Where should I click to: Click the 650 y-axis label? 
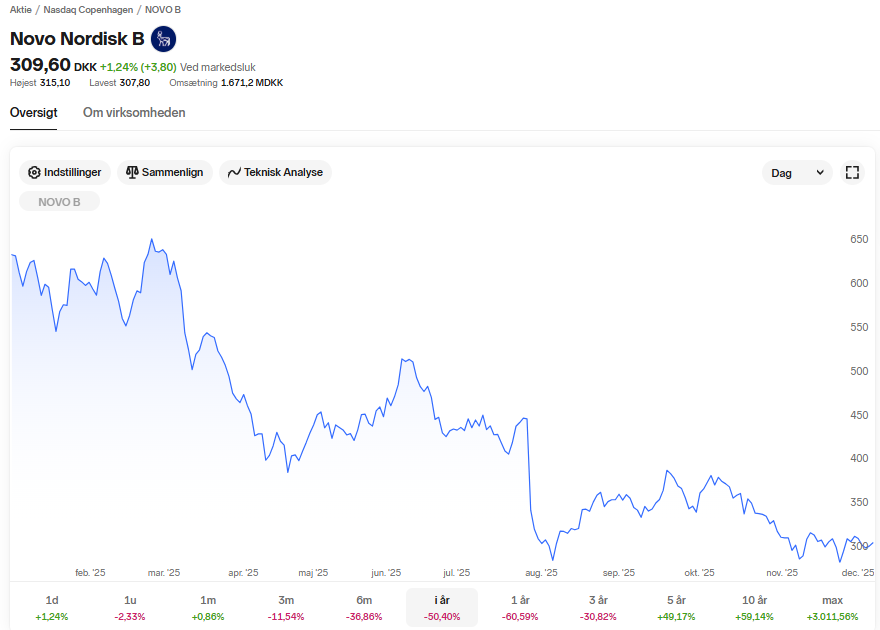(859, 240)
